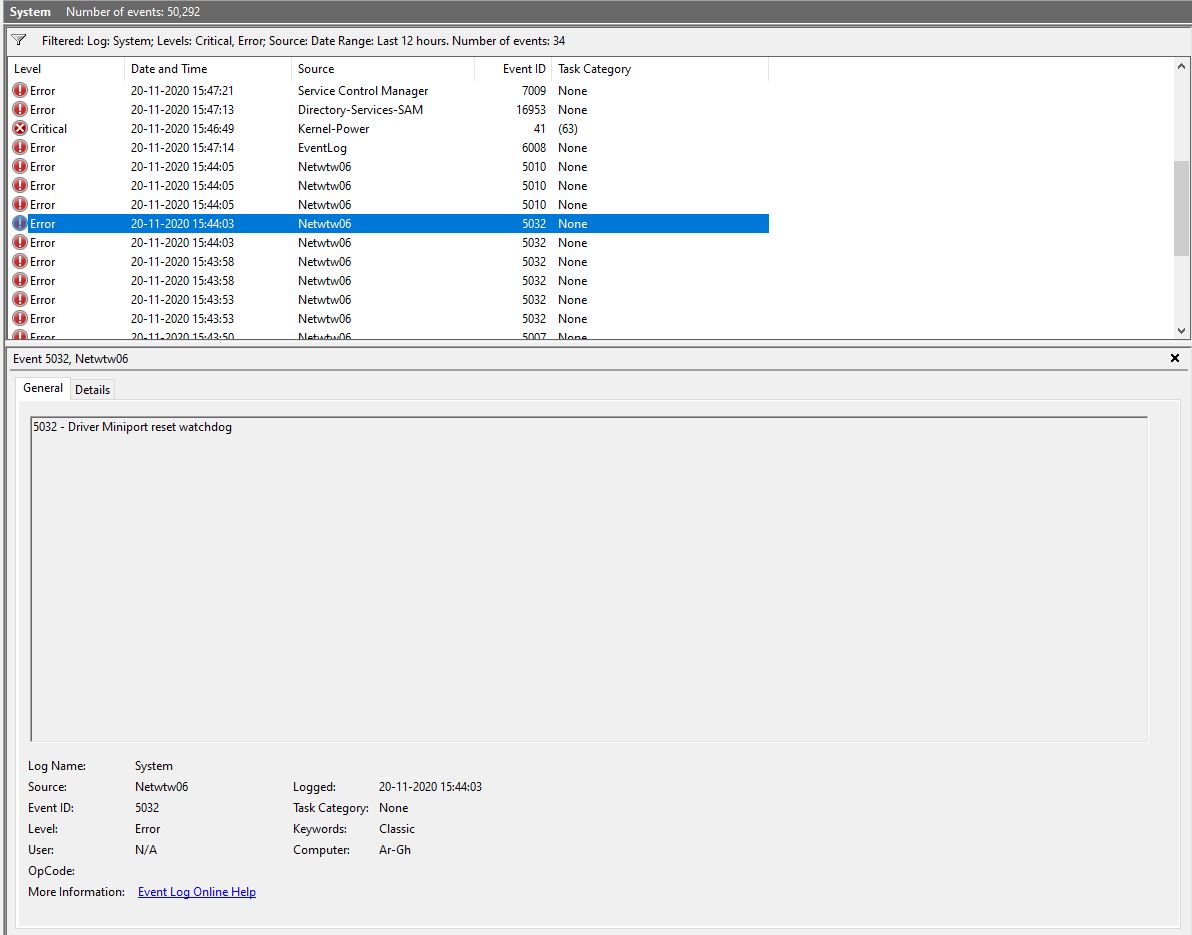Select the Kernel-Power critical event

click(x=388, y=128)
